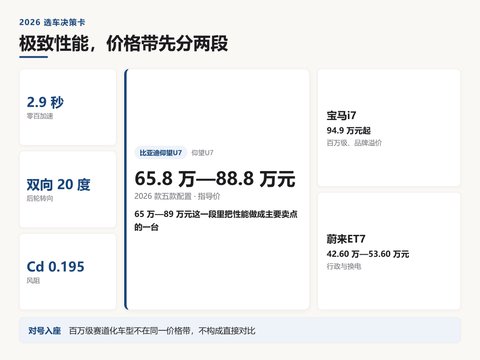Click the '94.9 万元起' price
Screen dimensions: 480x360
[x=349, y=131]
